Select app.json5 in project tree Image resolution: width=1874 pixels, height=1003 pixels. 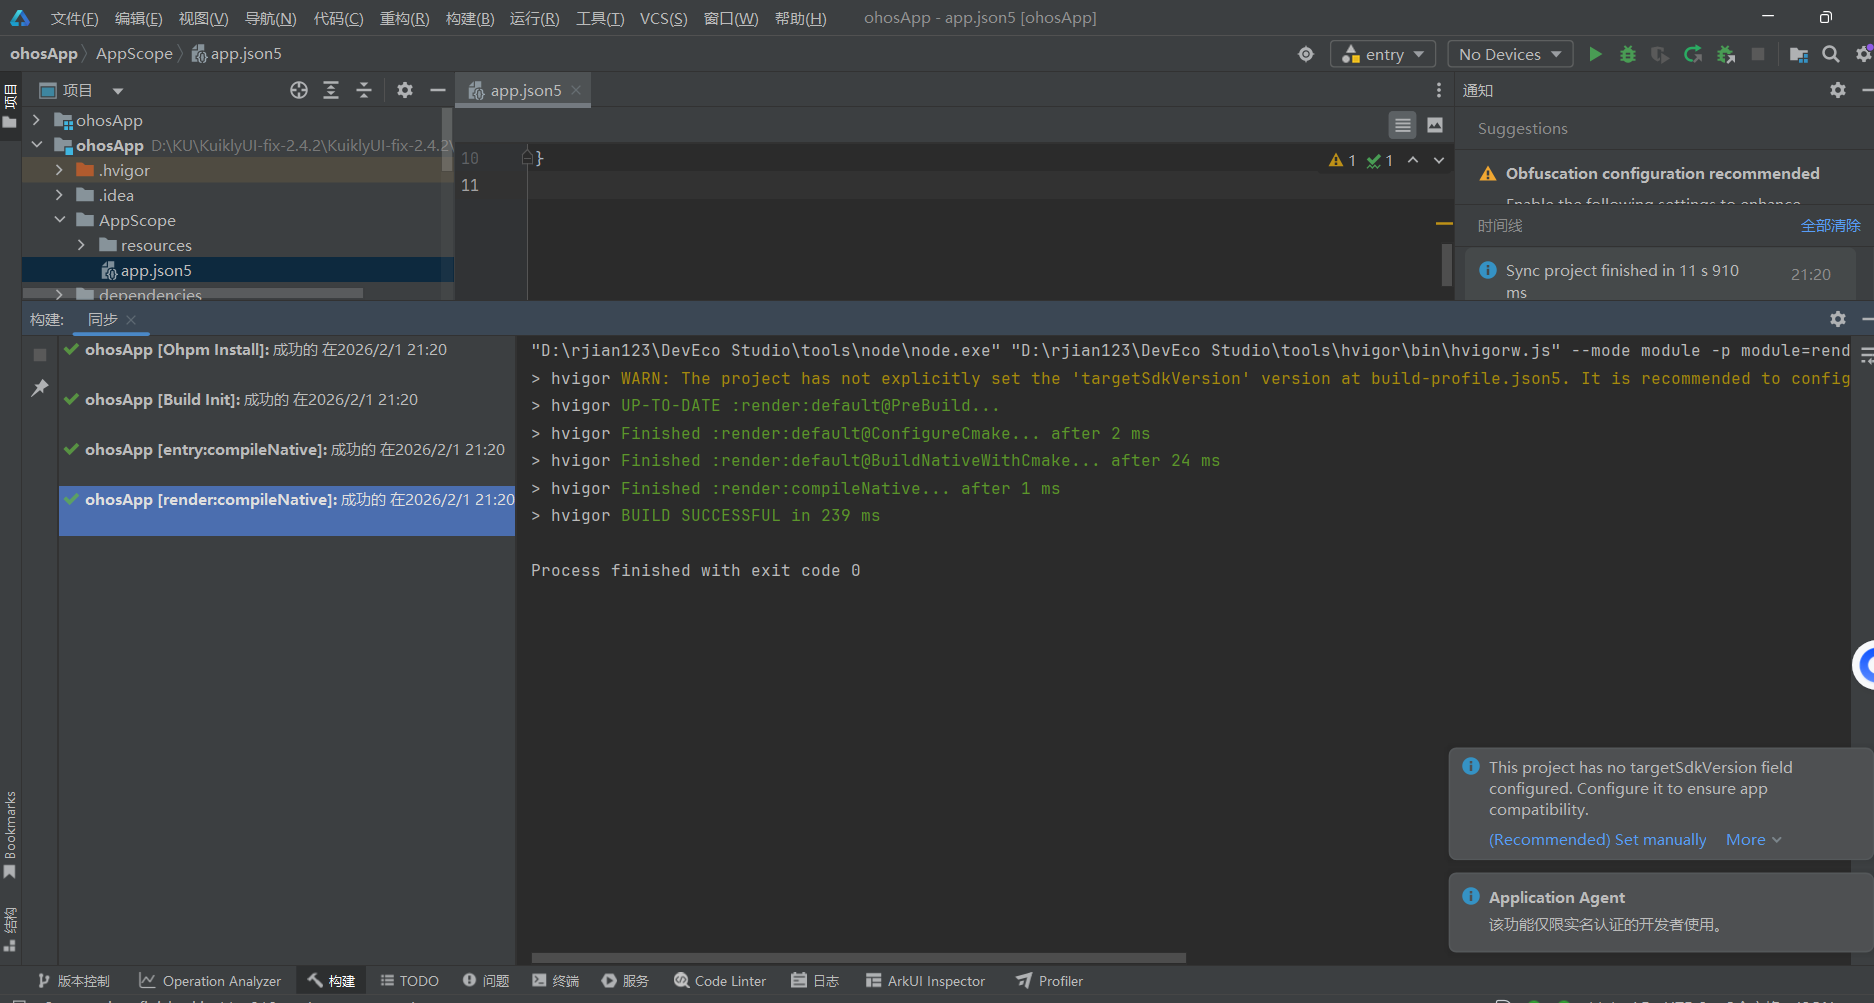[x=156, y=270]
